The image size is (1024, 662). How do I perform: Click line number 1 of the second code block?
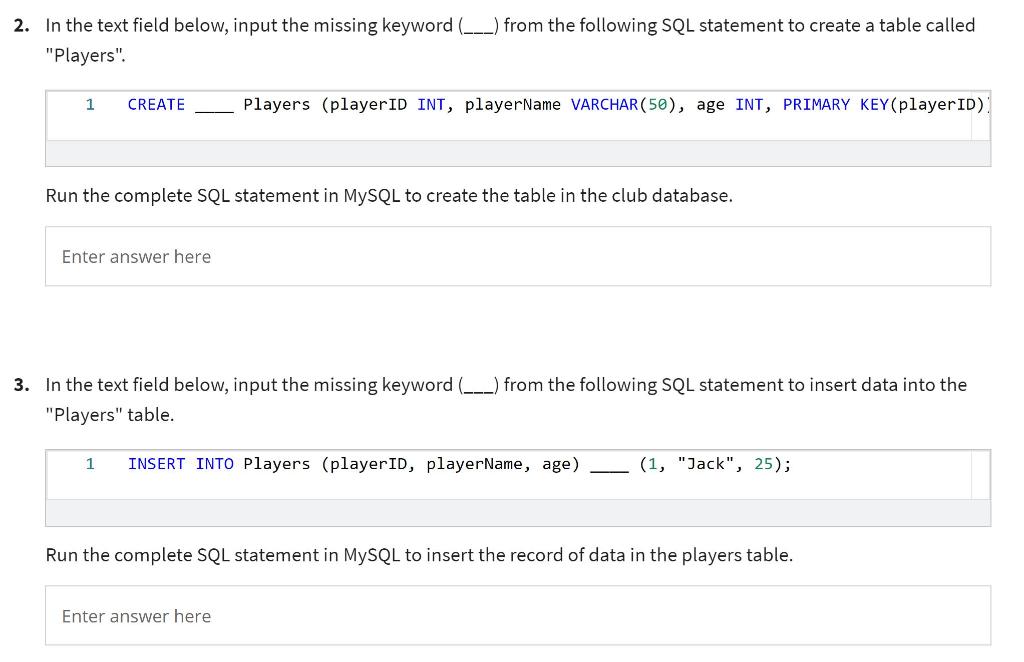pyautogui.click(x=90, y=463)
